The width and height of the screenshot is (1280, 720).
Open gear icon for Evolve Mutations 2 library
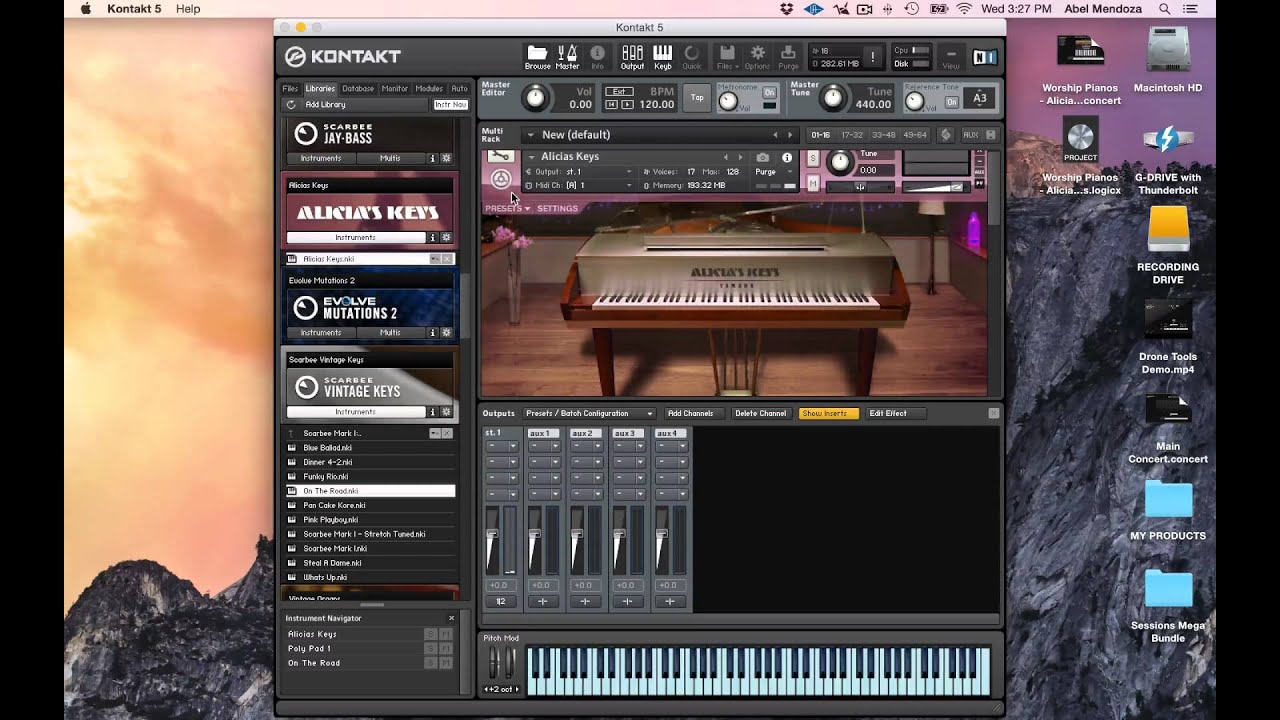point(446,332)
